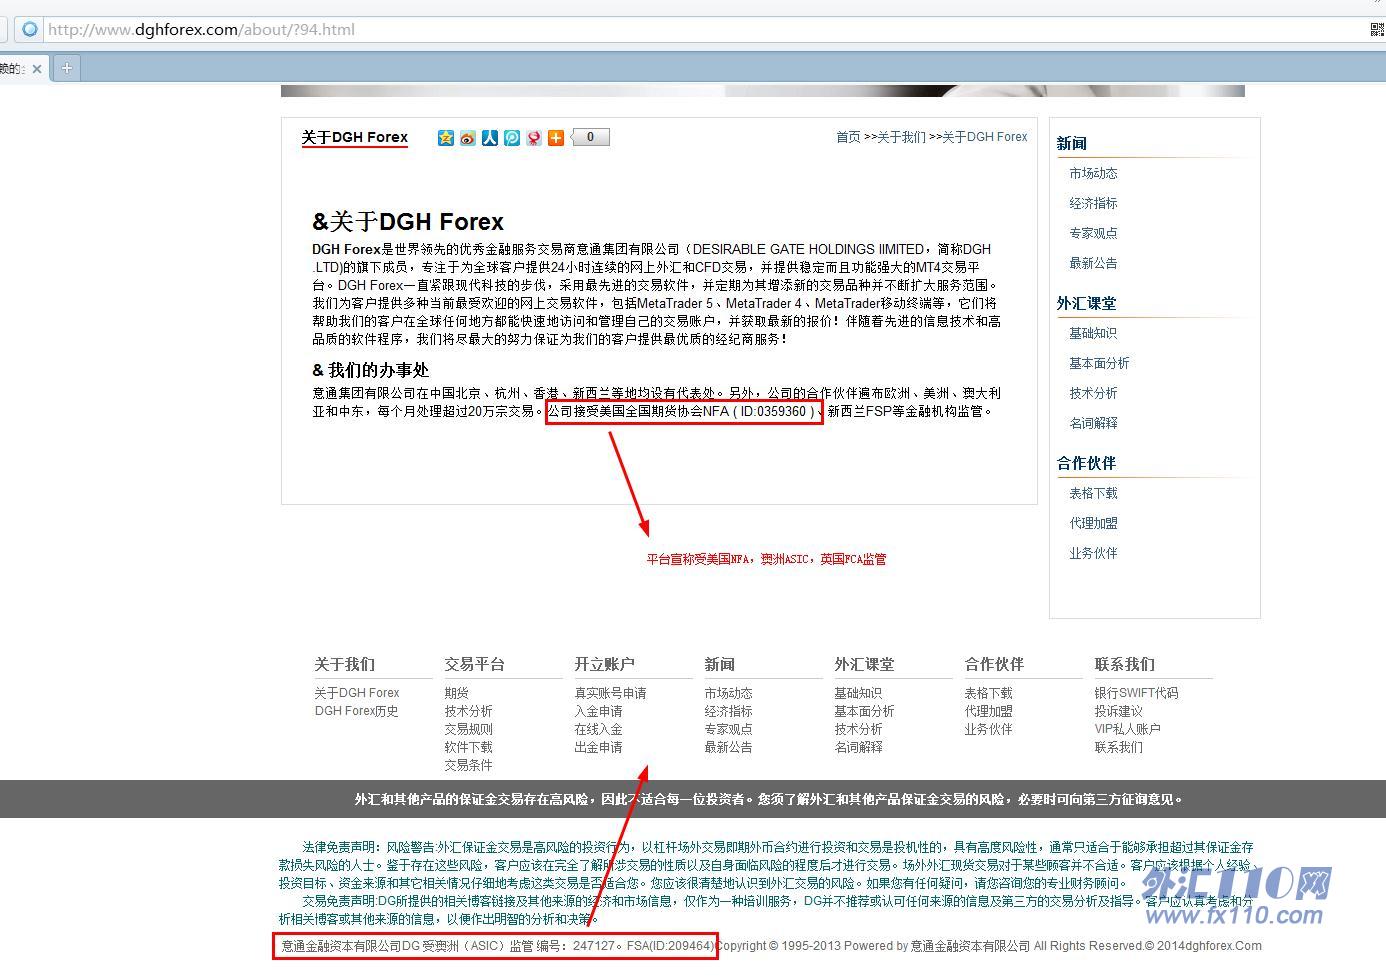Share the page to Sina Weibo

[468, 138]
